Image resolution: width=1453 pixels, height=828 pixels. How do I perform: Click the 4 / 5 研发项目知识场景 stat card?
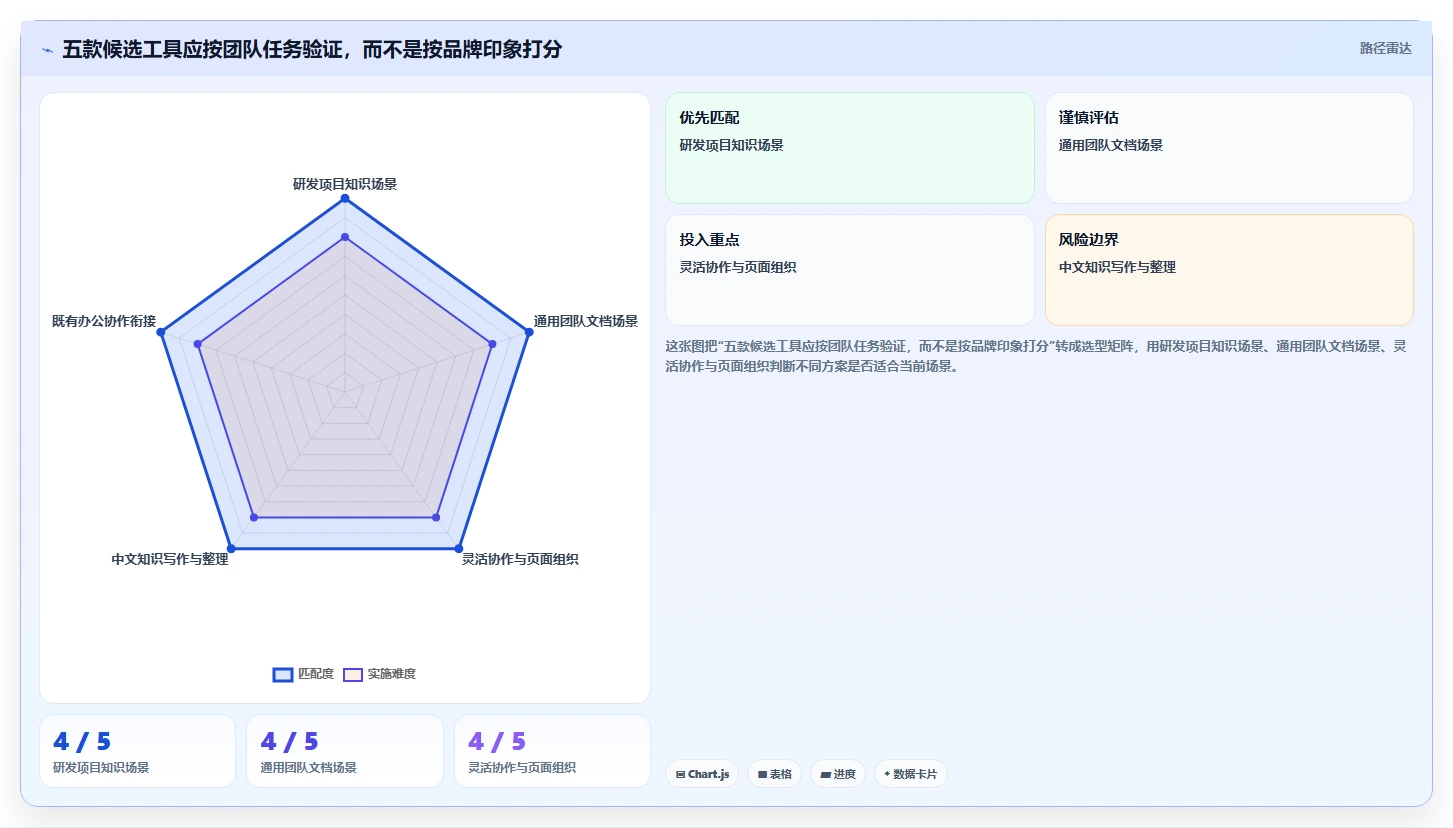pos(137,751)
